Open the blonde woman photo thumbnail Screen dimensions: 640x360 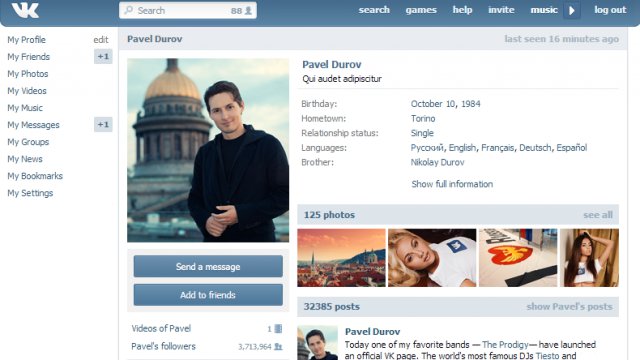click(432, 258)
